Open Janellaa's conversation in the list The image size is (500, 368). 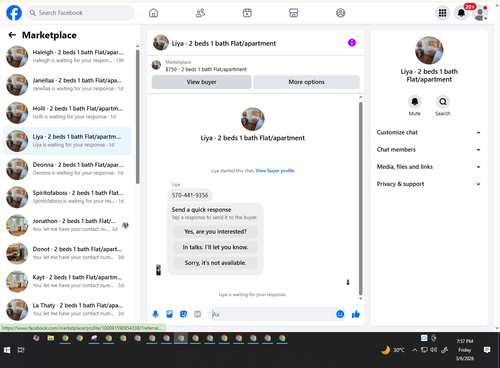pyautogui.click(x=67, y=84)
